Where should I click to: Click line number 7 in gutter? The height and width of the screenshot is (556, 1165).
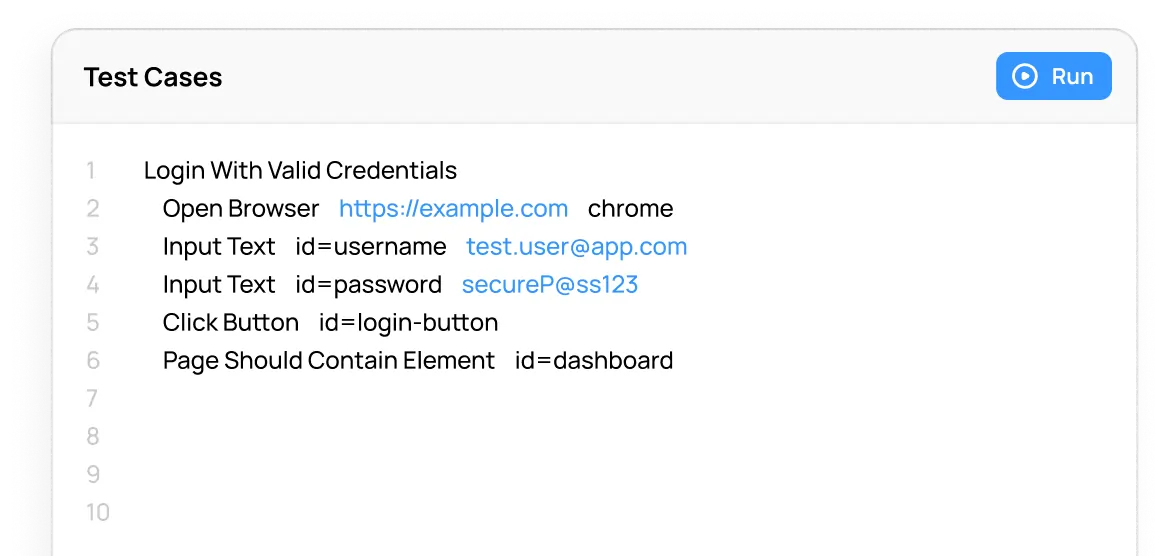pyautogui.click(x=93, y=399)
